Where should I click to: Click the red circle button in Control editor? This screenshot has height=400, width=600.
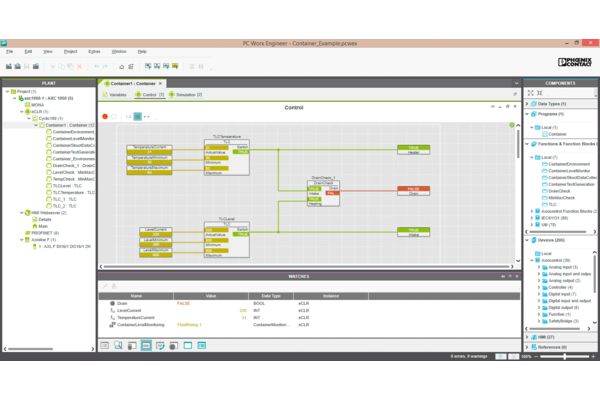105,116
